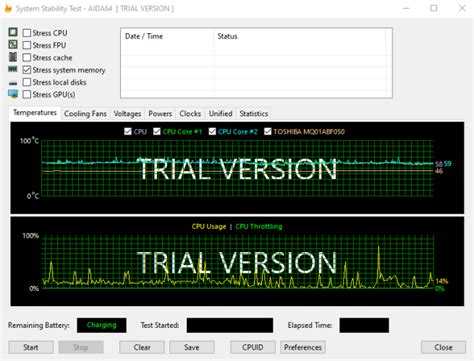Viewport: 474px width, 361px height.
Task: Open the Voltages tab
Action: coord(127,114)
